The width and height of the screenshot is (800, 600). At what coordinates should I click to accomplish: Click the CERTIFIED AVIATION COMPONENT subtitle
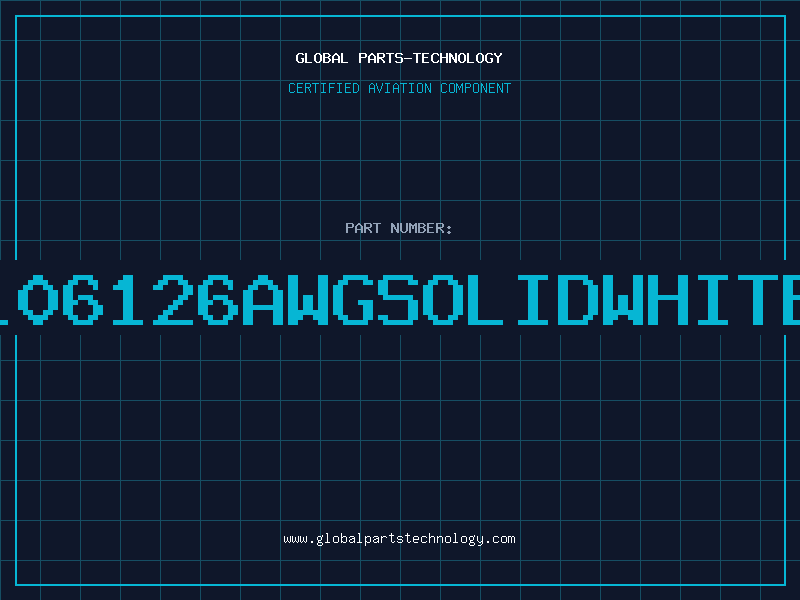pyautogui.click(x=399, y=88)
